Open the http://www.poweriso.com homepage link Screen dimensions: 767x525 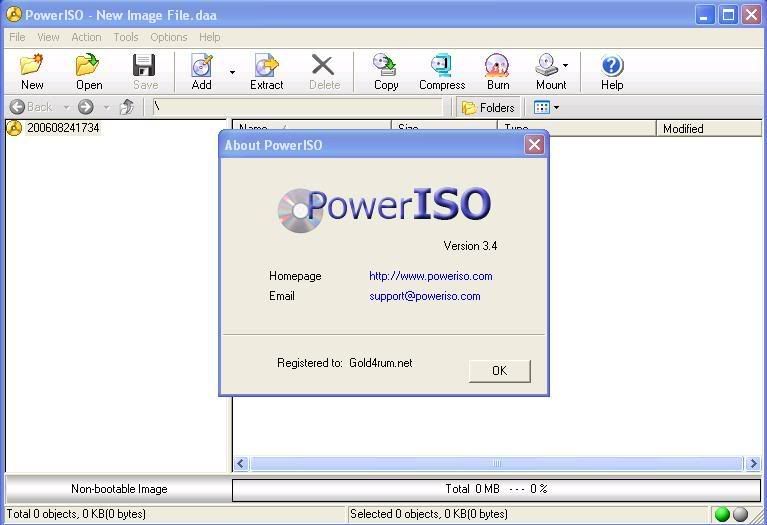point(430,276)
